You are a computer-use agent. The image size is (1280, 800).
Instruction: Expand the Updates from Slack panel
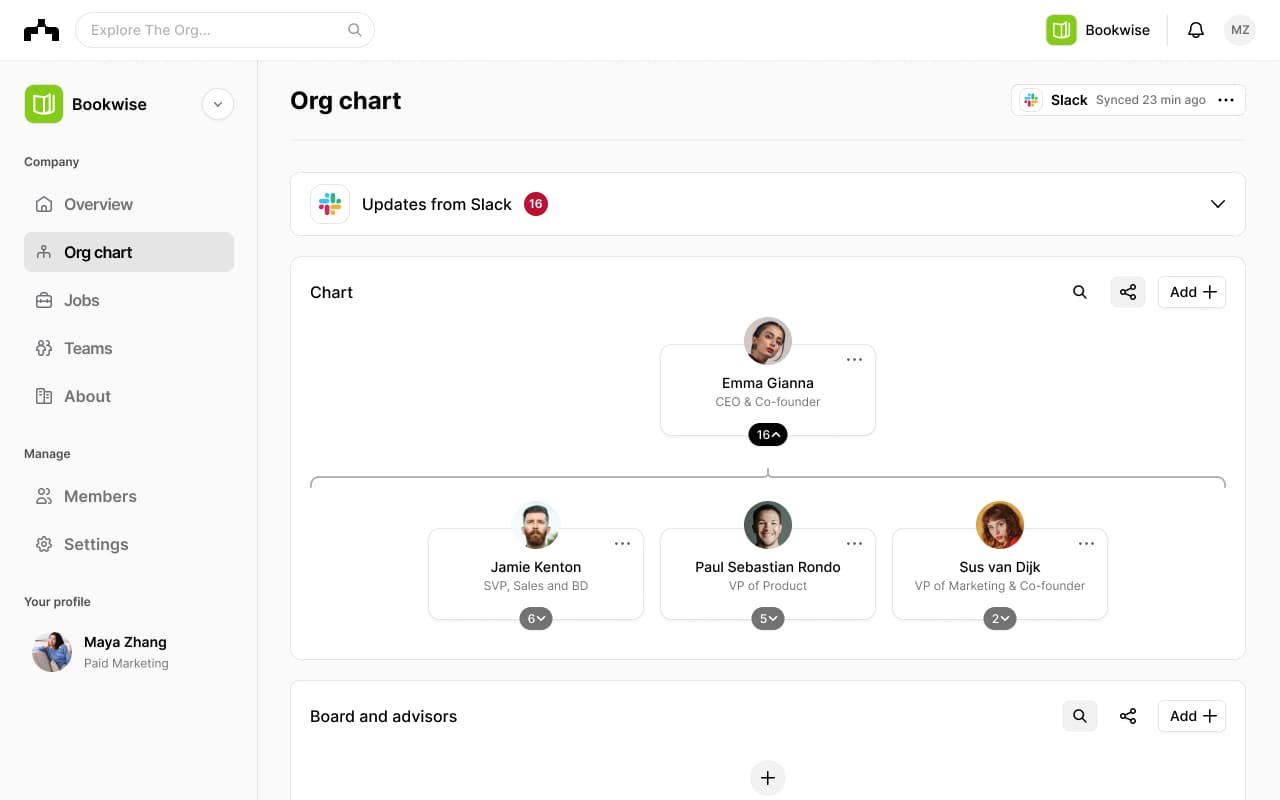click(1217, 204)
